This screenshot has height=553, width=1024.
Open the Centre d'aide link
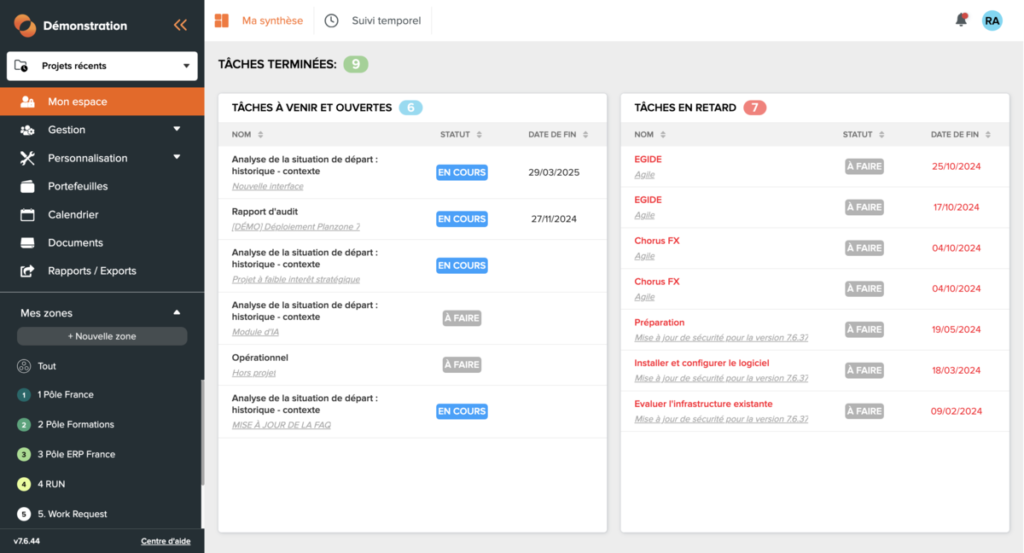(x=166, y=542)
